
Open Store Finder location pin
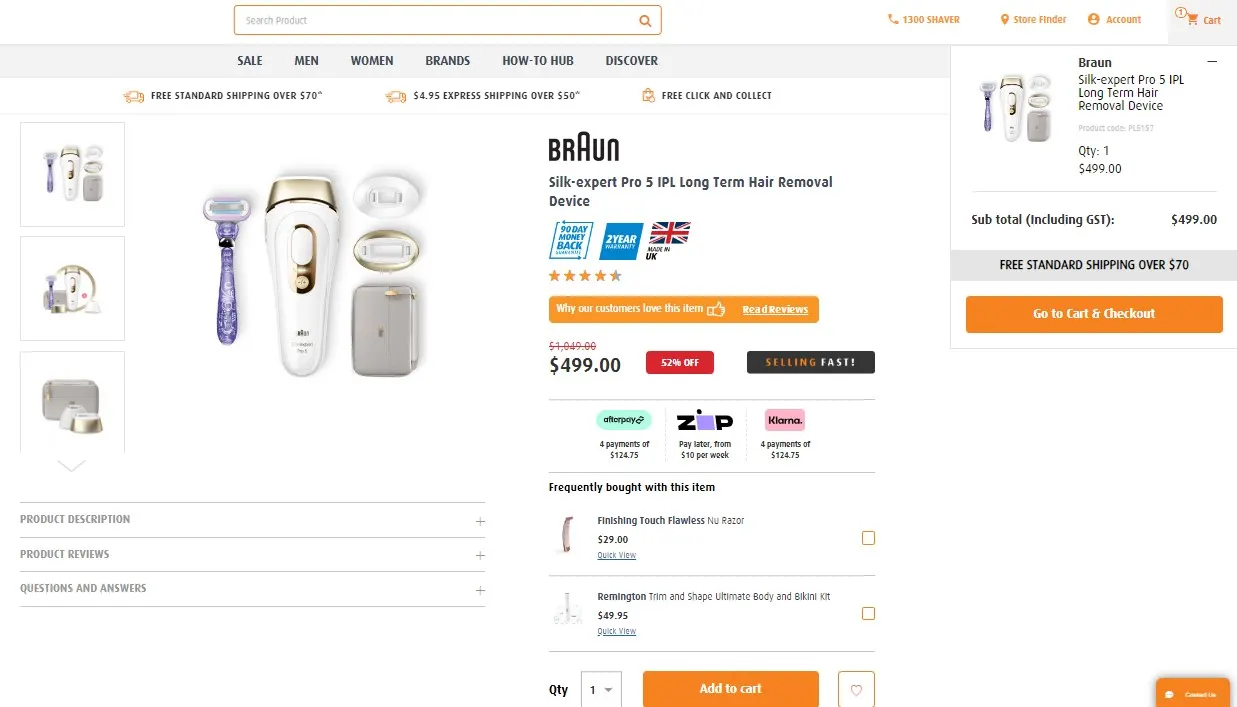(x=1004, y=19)
